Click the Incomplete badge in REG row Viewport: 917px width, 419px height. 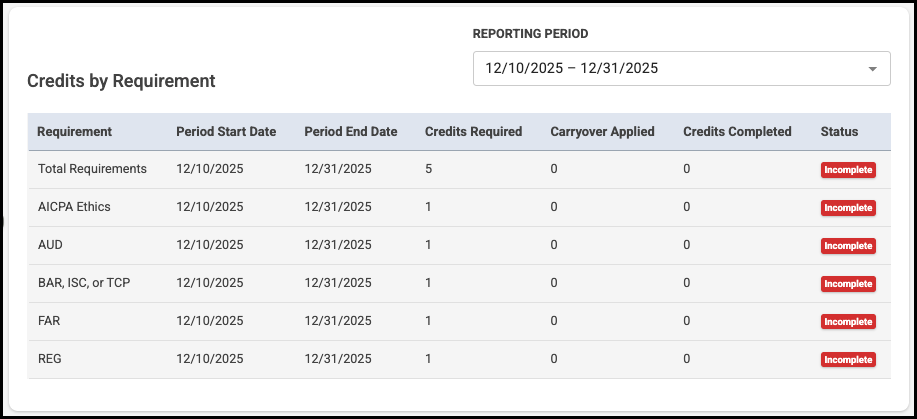(848, 360)
